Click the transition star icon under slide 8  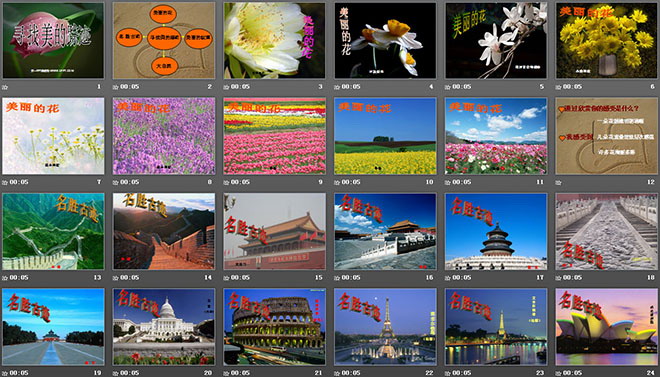115,183
